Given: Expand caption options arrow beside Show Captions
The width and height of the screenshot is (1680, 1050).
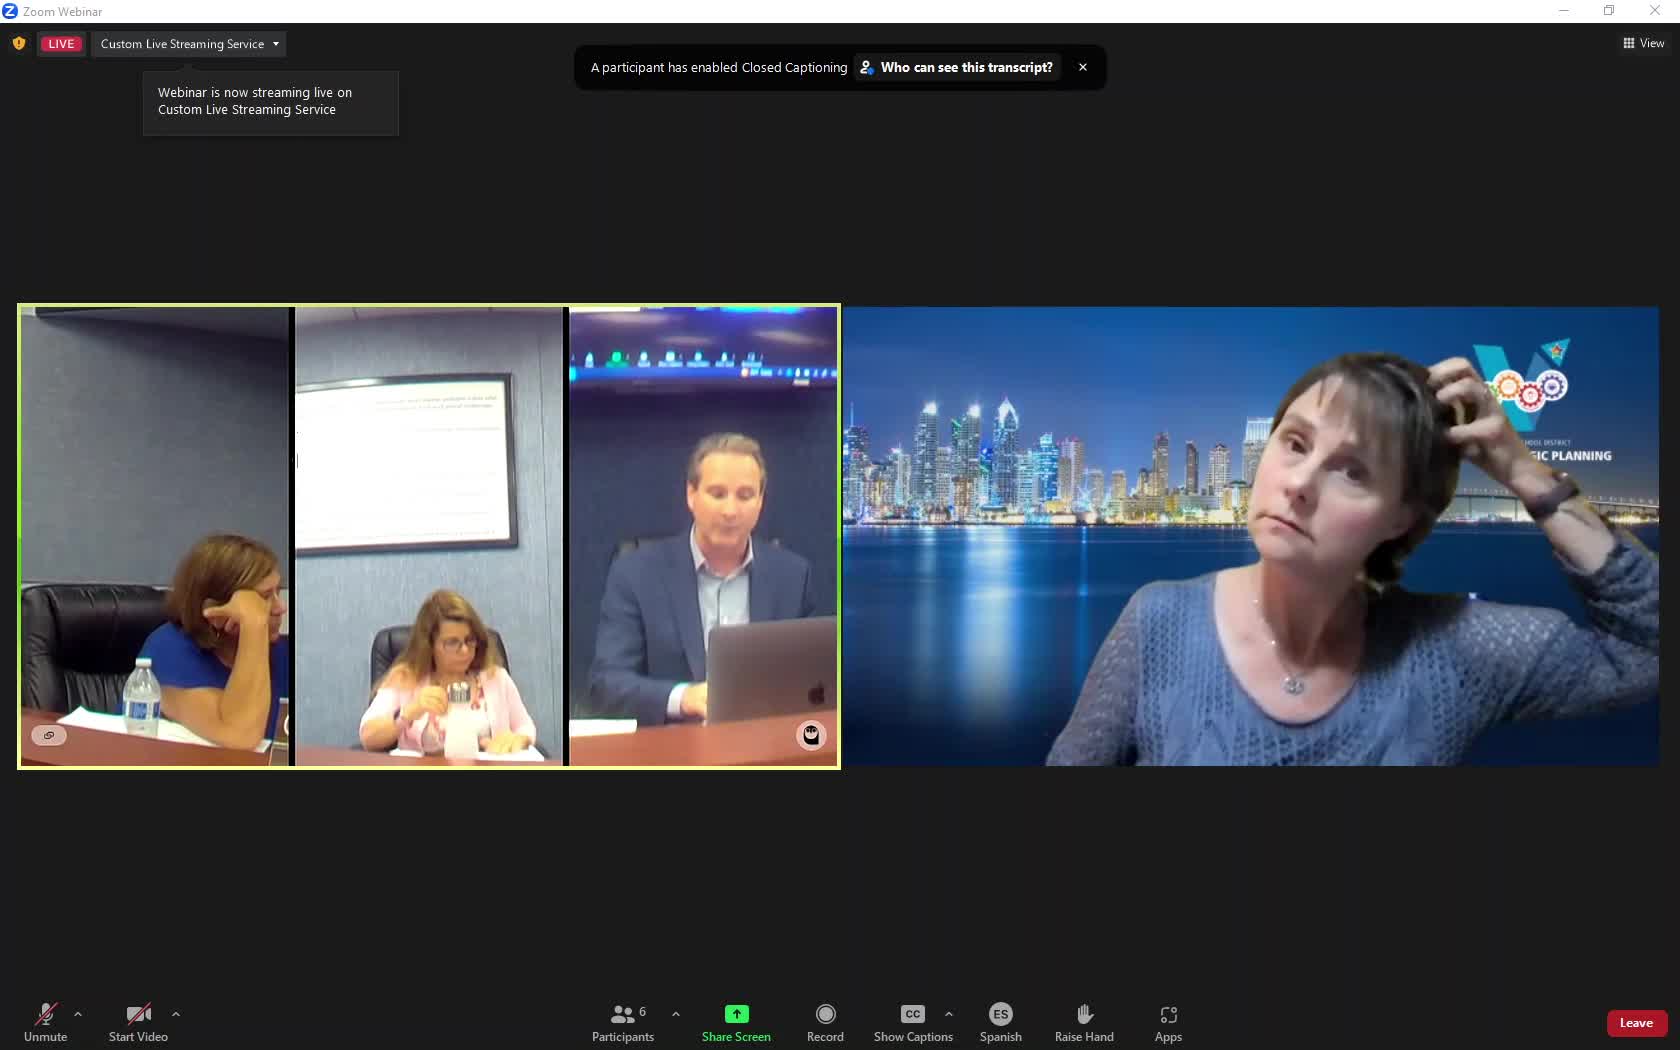Looking at the screenshot, I should coord(949,1014).
